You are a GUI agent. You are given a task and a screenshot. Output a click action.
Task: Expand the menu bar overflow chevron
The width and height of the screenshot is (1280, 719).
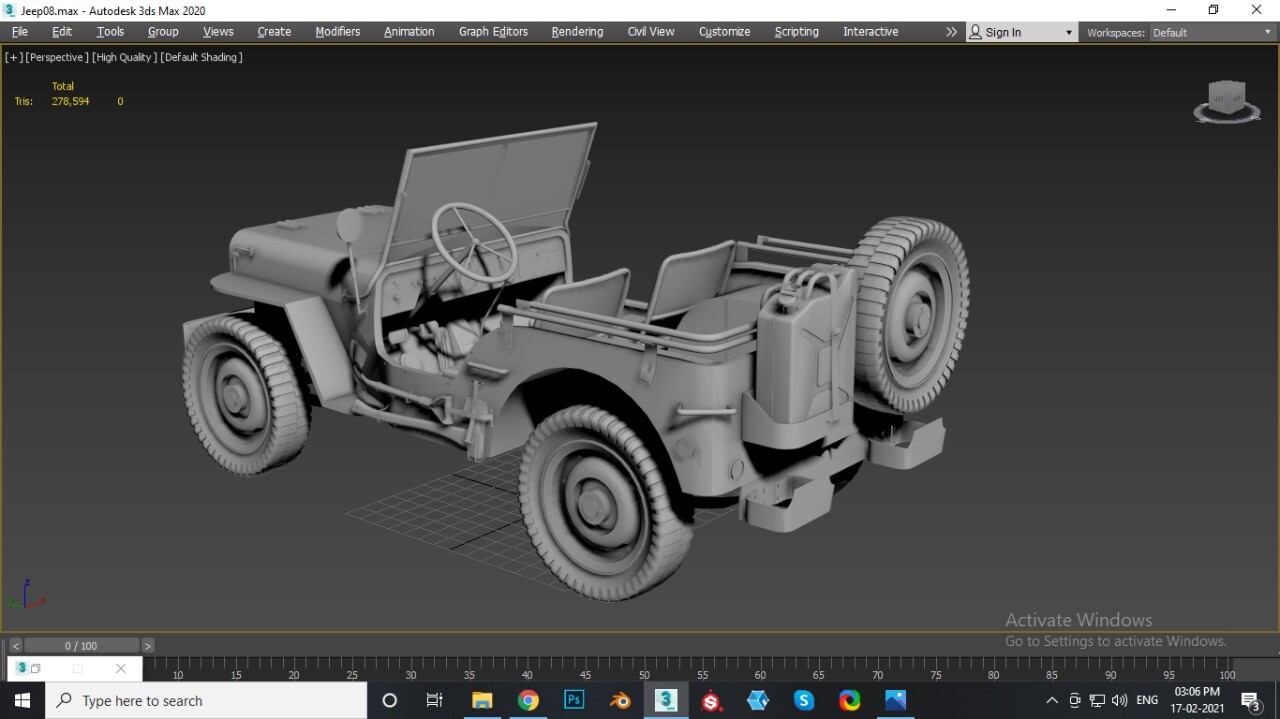click(x=951, y=32)
